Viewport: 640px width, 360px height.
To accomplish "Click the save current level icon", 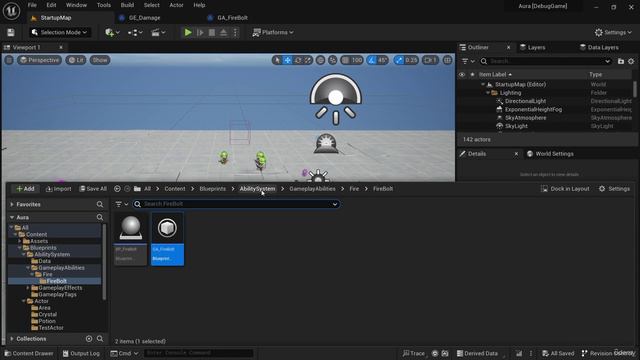I will [x=11, y=32].
